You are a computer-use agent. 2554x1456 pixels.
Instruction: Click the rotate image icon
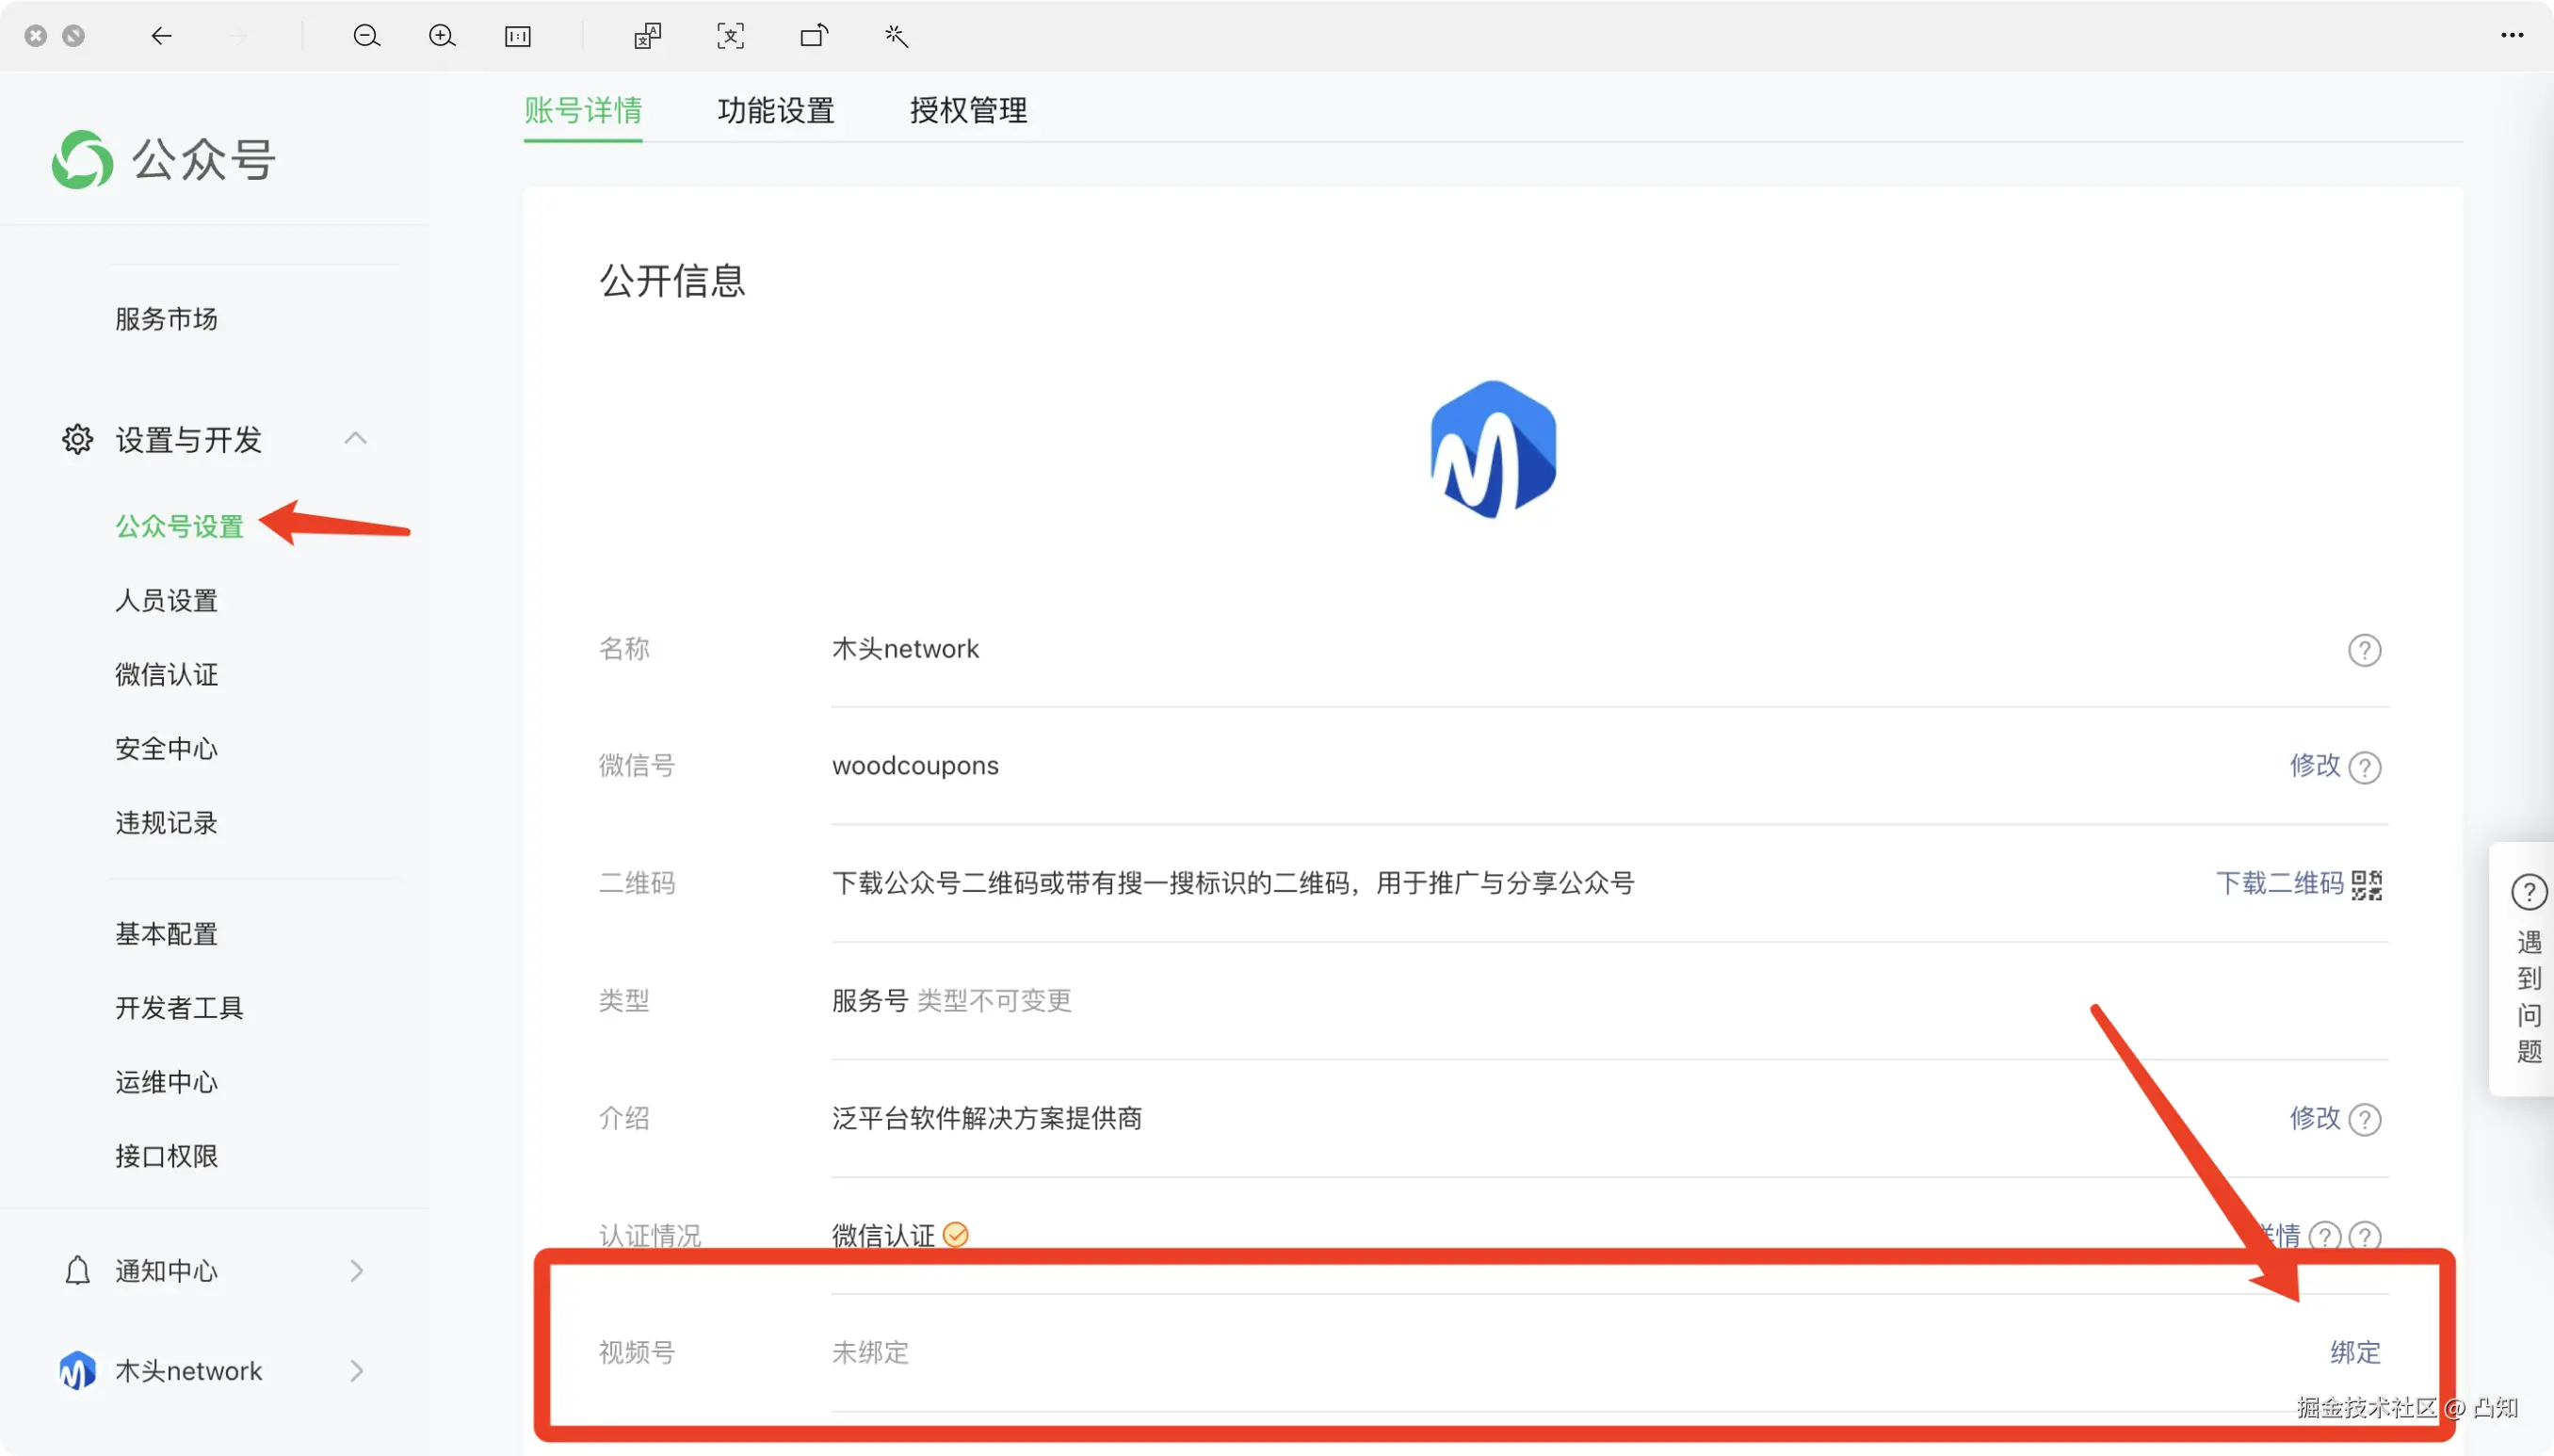click(x=814, y=37)
